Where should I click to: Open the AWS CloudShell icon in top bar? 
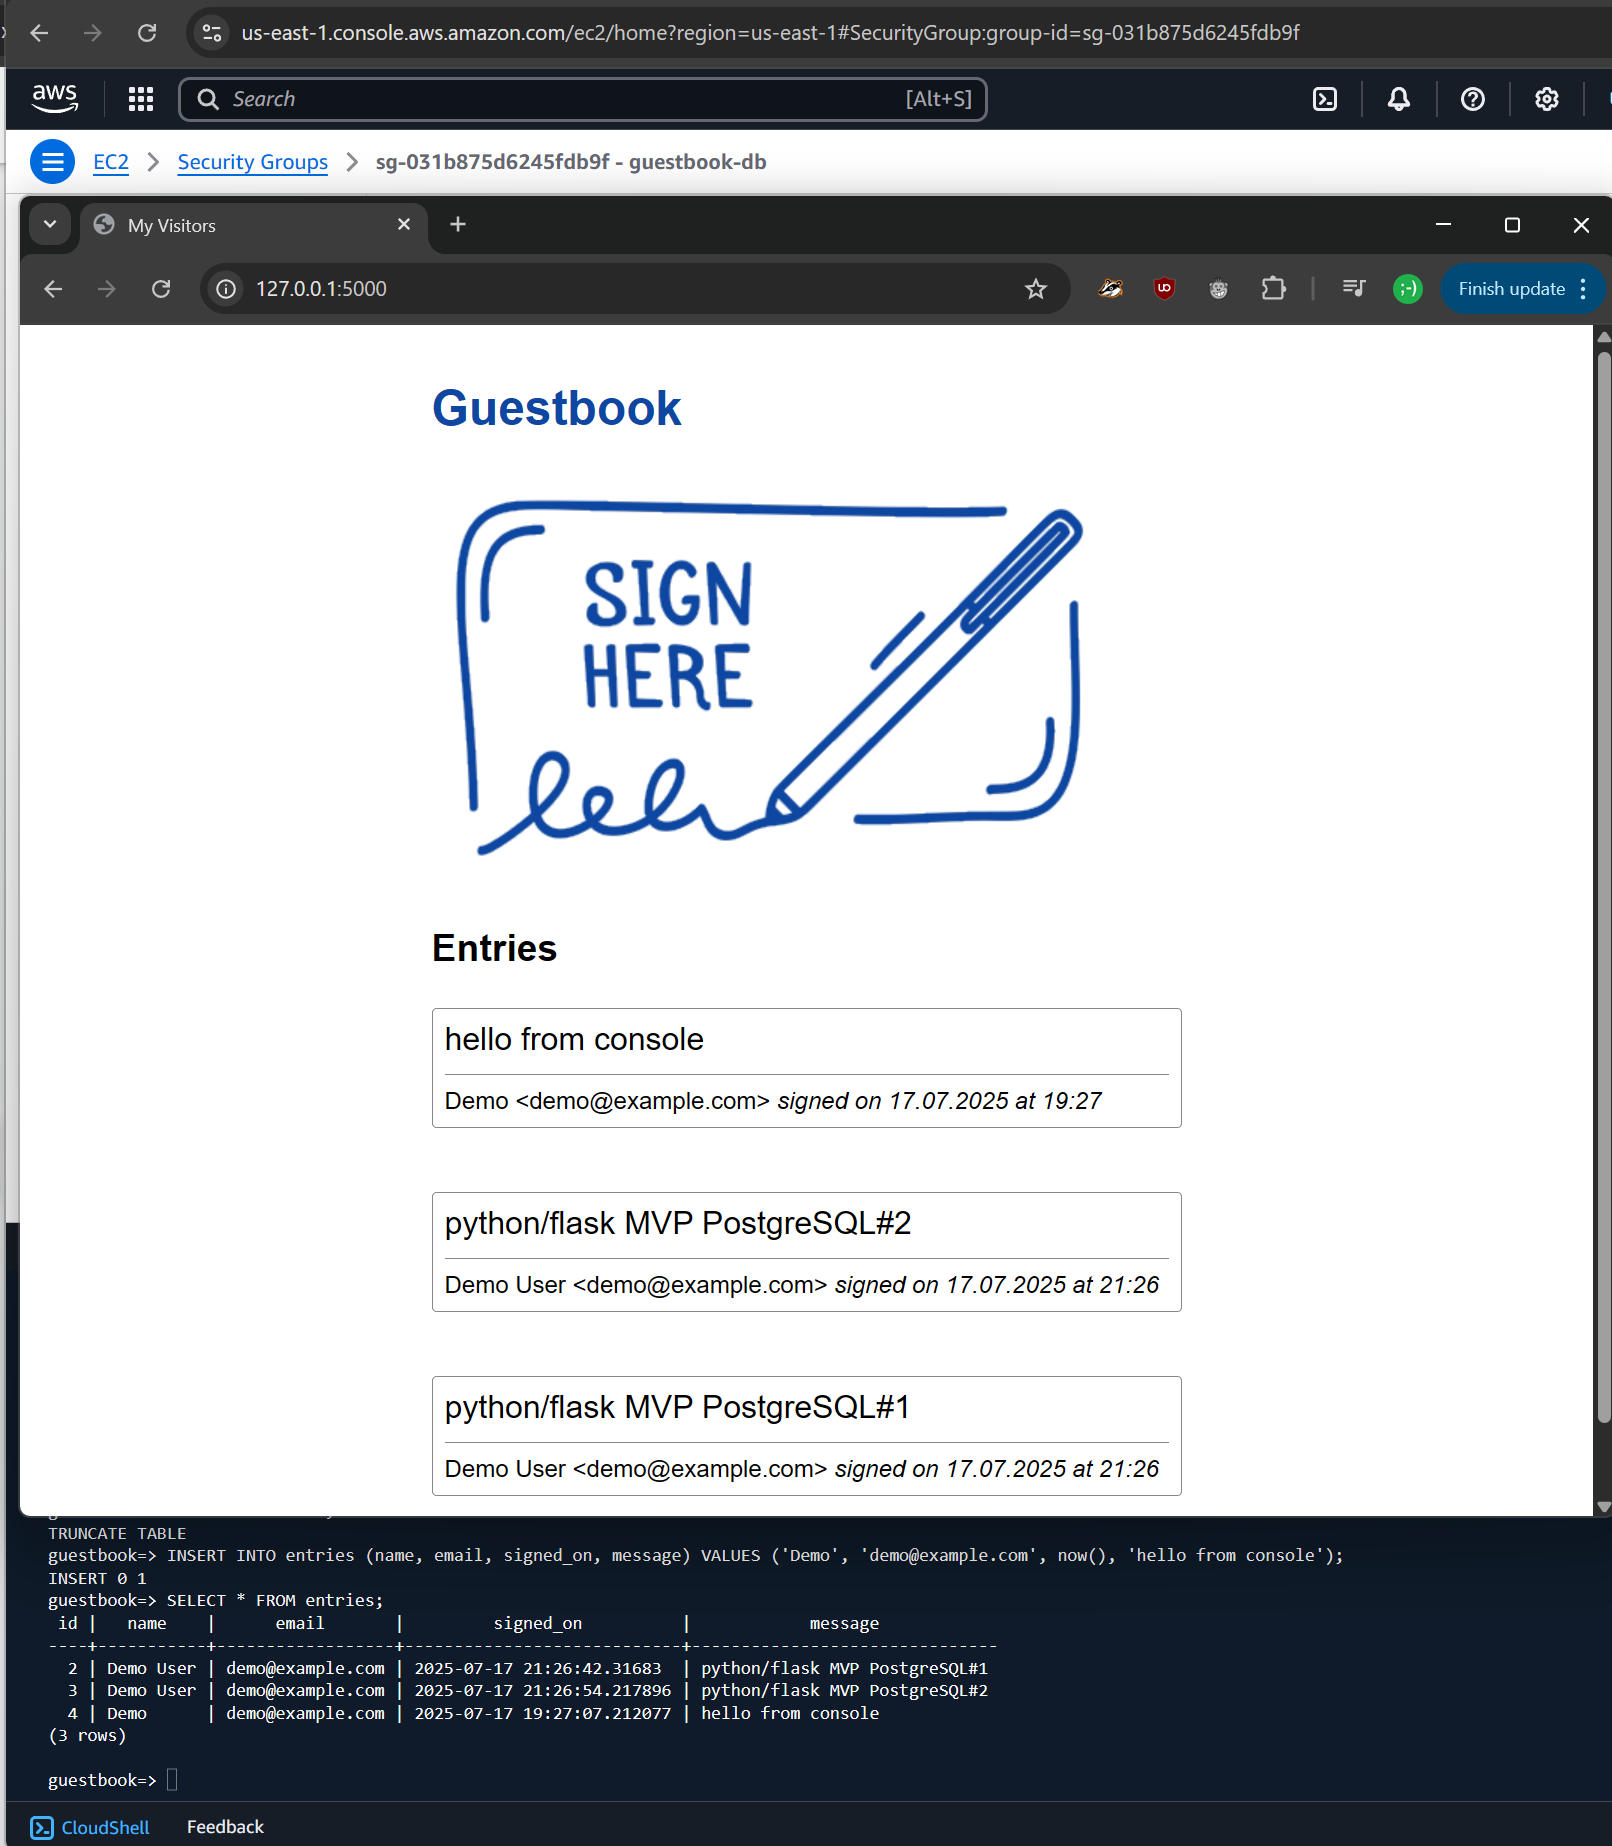[1325, 99]
